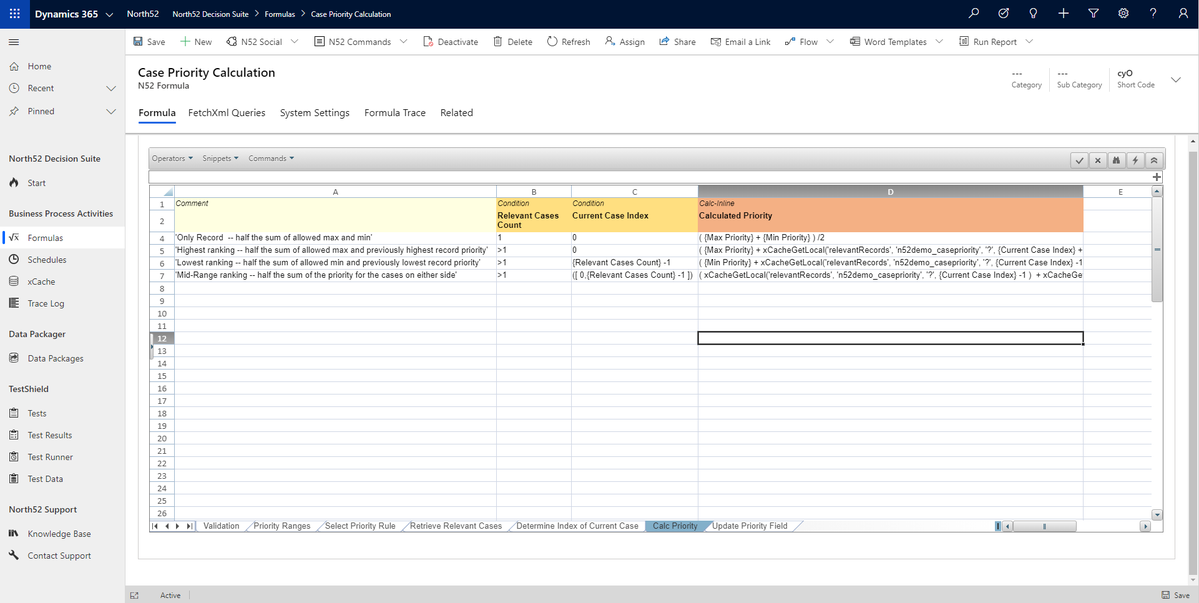Go to first sheet tab with navigation arrow
Screen dimensions: 1199x603
[x=155, y=526]
